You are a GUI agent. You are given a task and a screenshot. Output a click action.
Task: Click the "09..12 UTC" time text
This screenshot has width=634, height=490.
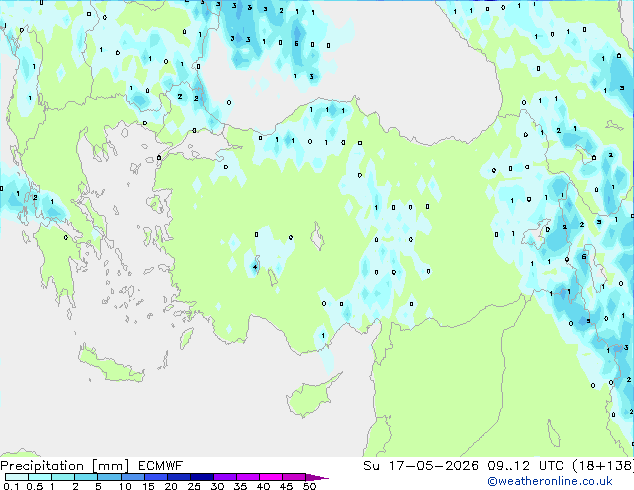(525, 466)
